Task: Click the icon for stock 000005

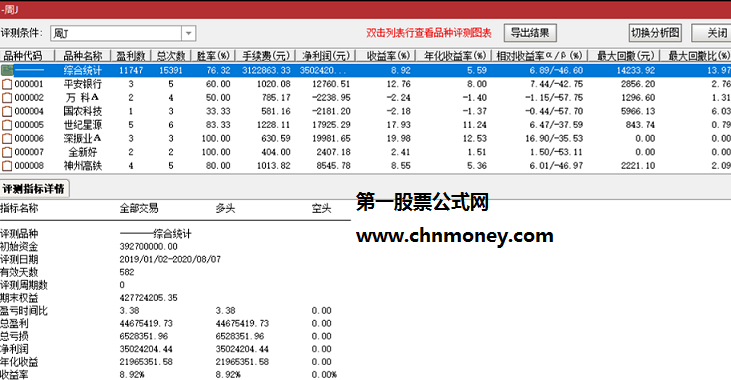Action: click(x=7, y=124)
